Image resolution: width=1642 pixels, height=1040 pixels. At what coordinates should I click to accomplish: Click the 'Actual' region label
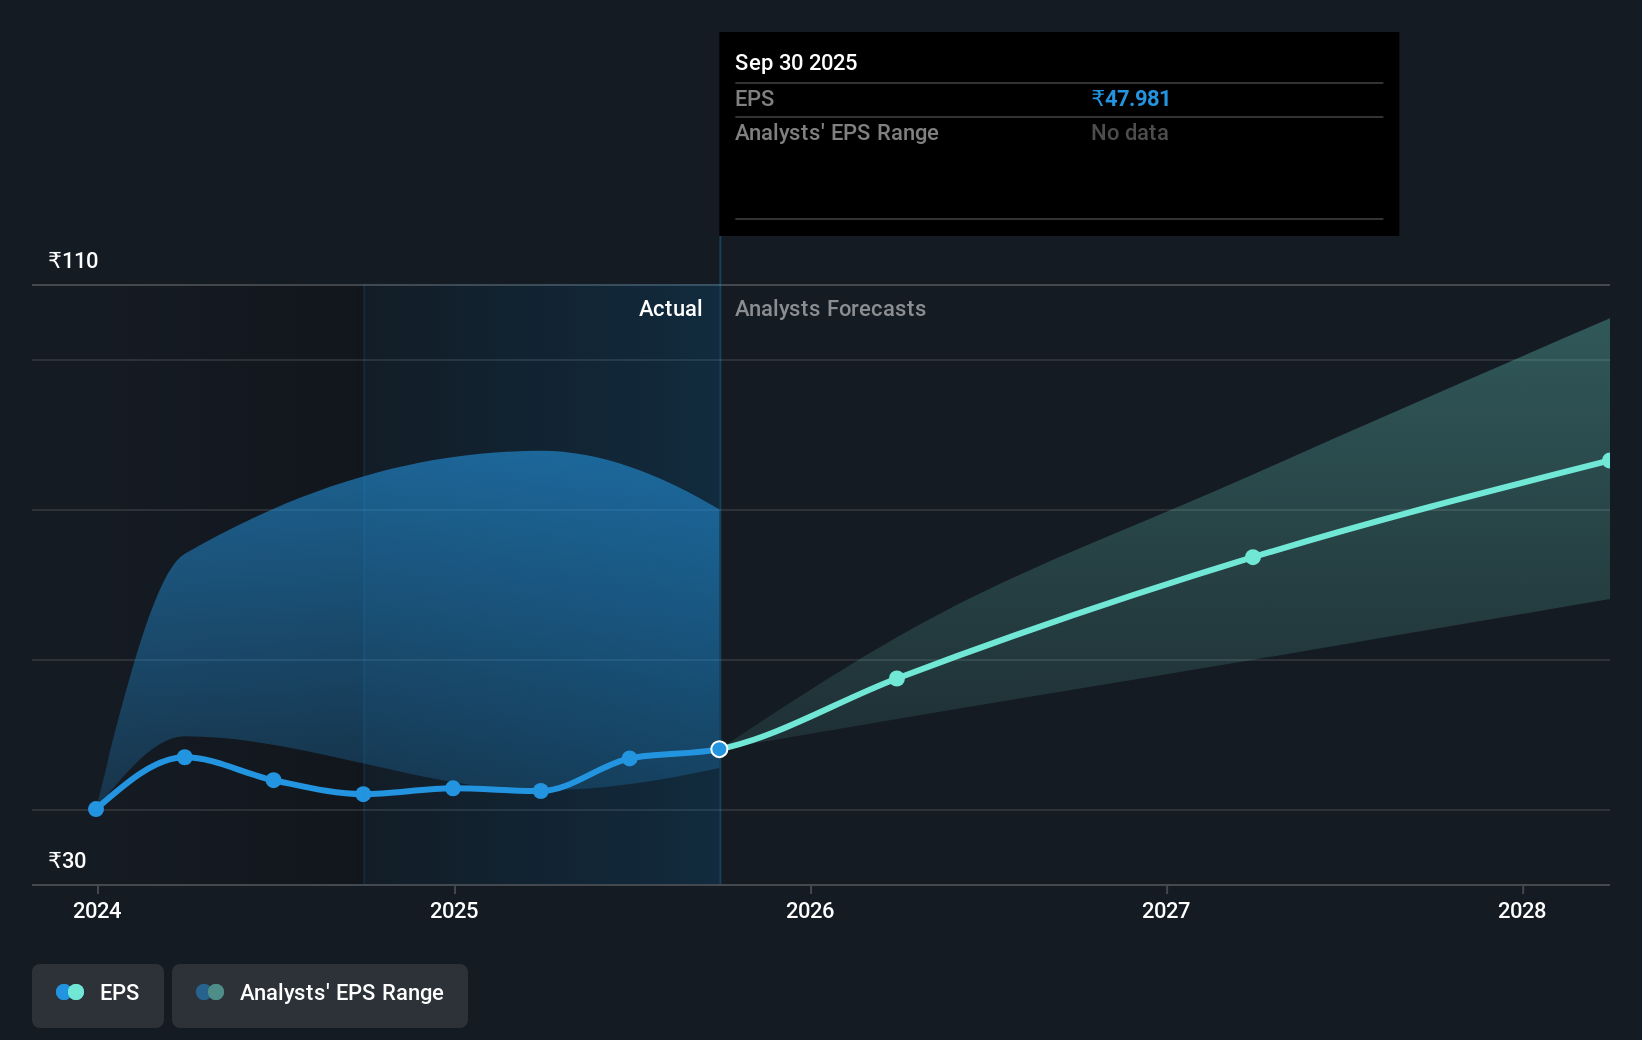pos(670,309)
